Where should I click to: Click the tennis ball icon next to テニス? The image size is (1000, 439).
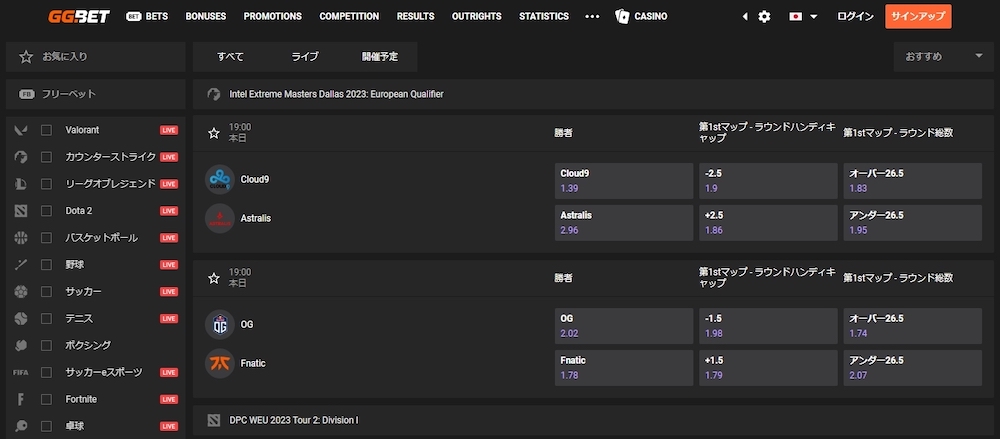(20, 318)
